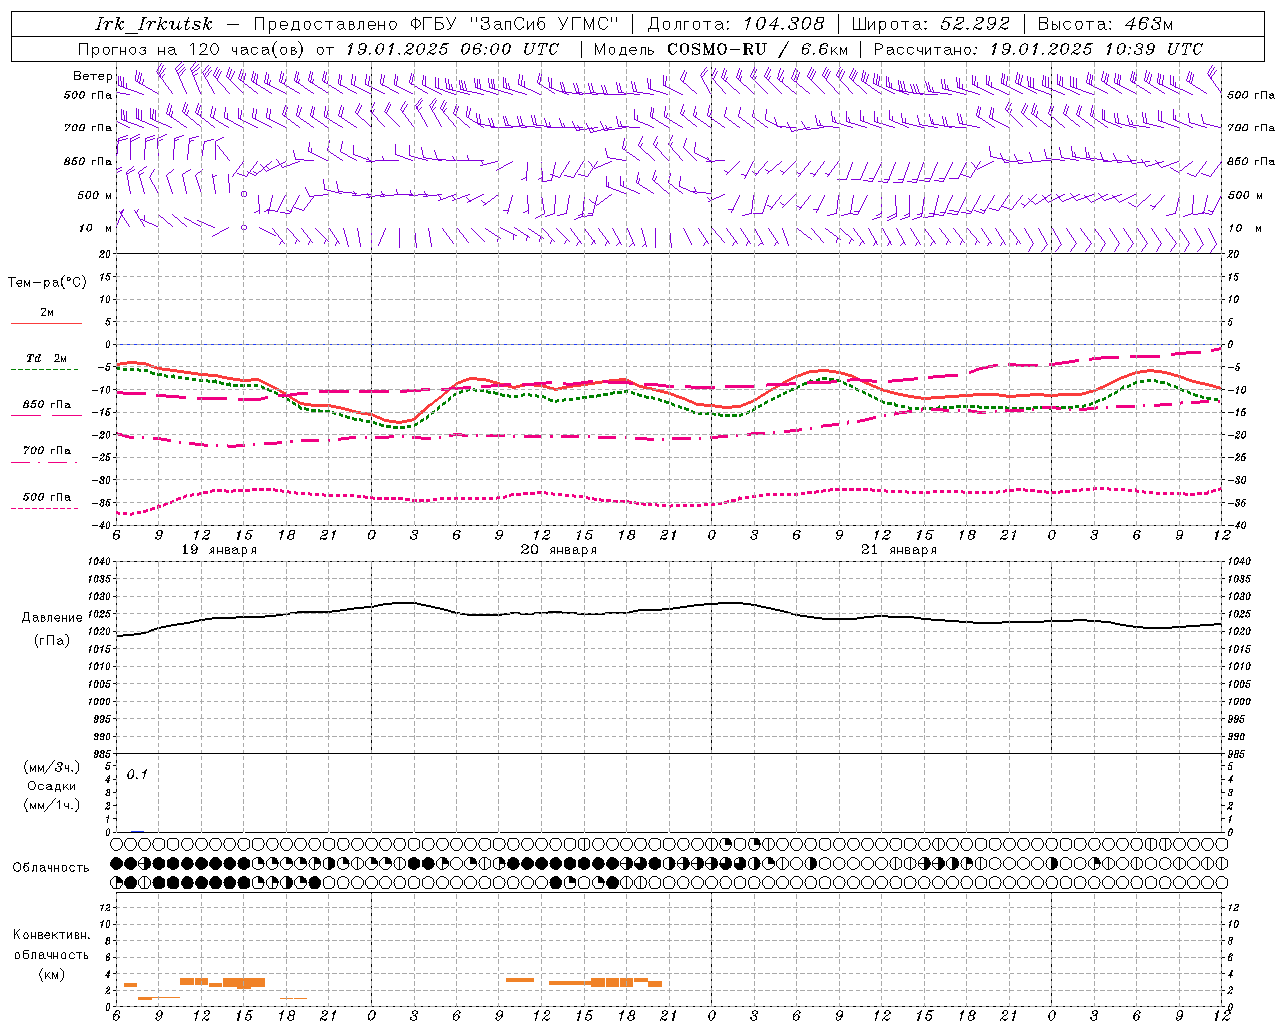This screenshot has width=1280, height=1024.
Task: Click the '(мм/1ч.)' precipitation unit label
Action: (x=52, y=805)
